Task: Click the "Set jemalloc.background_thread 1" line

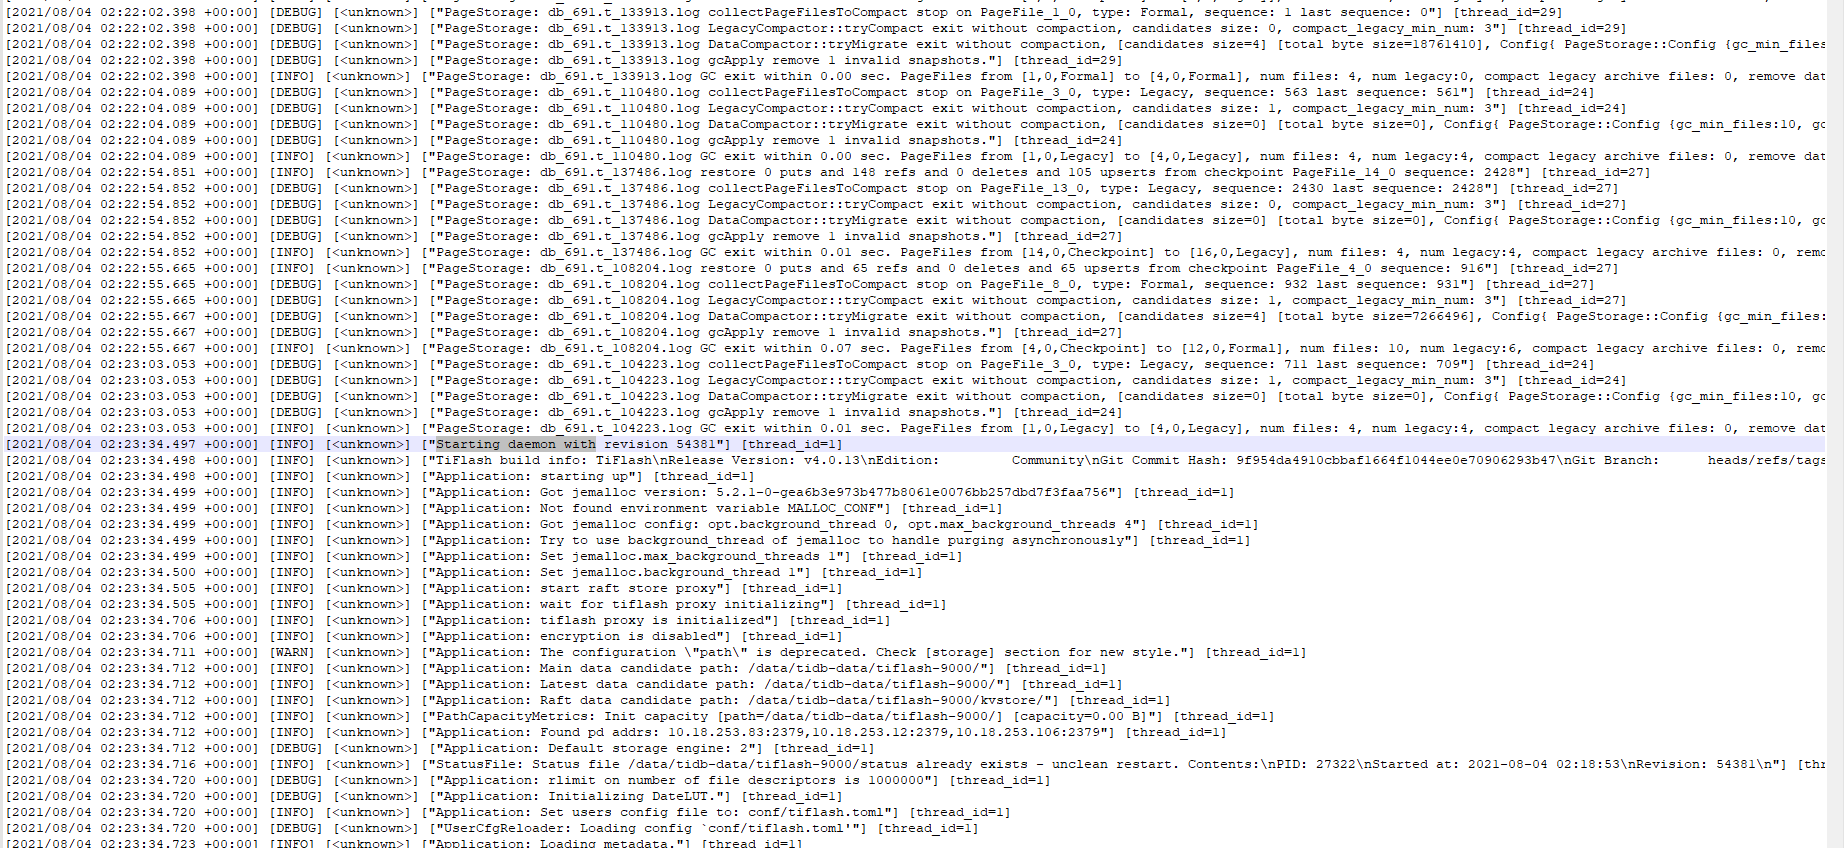Action: 464,572
